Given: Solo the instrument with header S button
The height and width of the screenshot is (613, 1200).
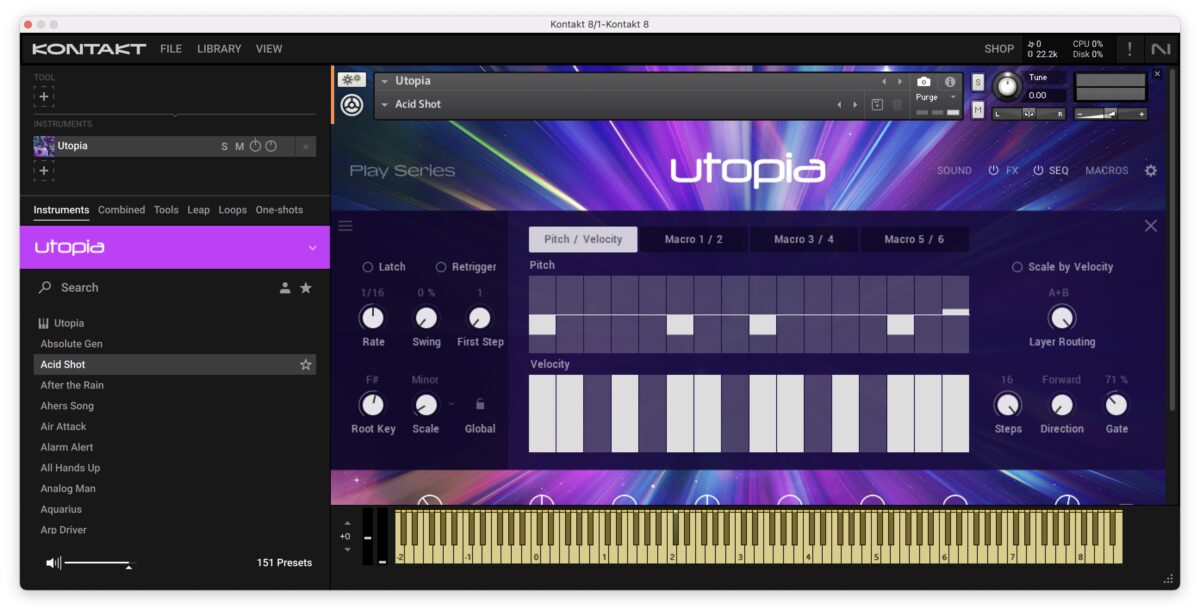Looking at the screenshot, I should [978, 82].
